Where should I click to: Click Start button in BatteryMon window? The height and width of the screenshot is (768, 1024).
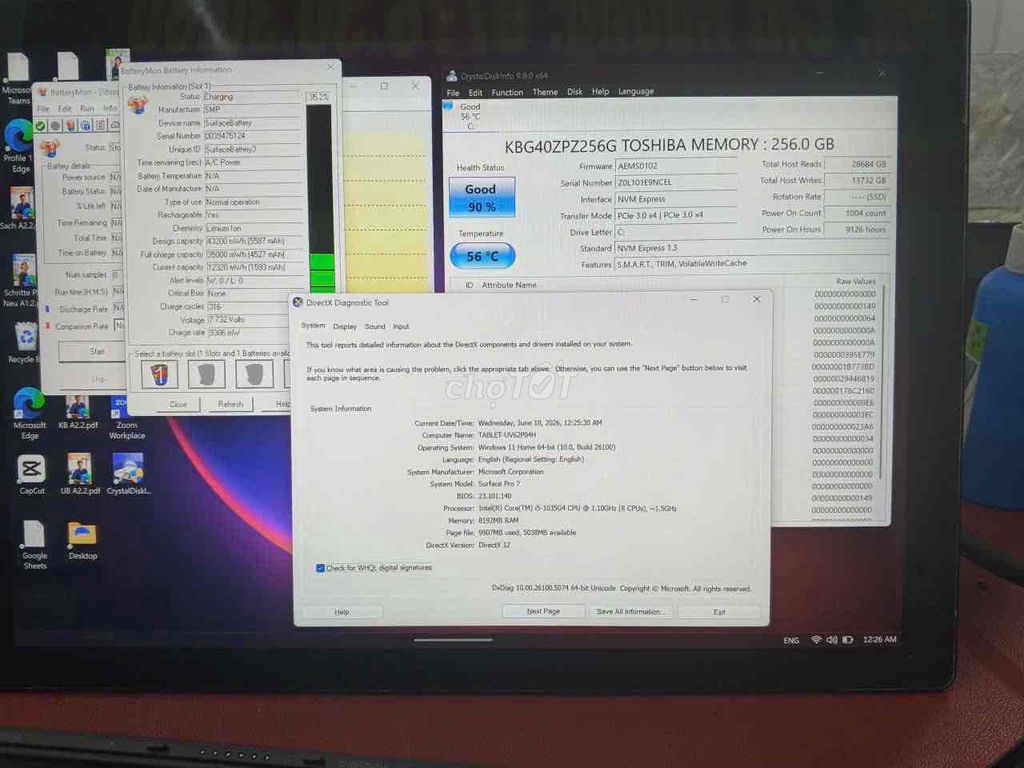[x=91, y=351]
